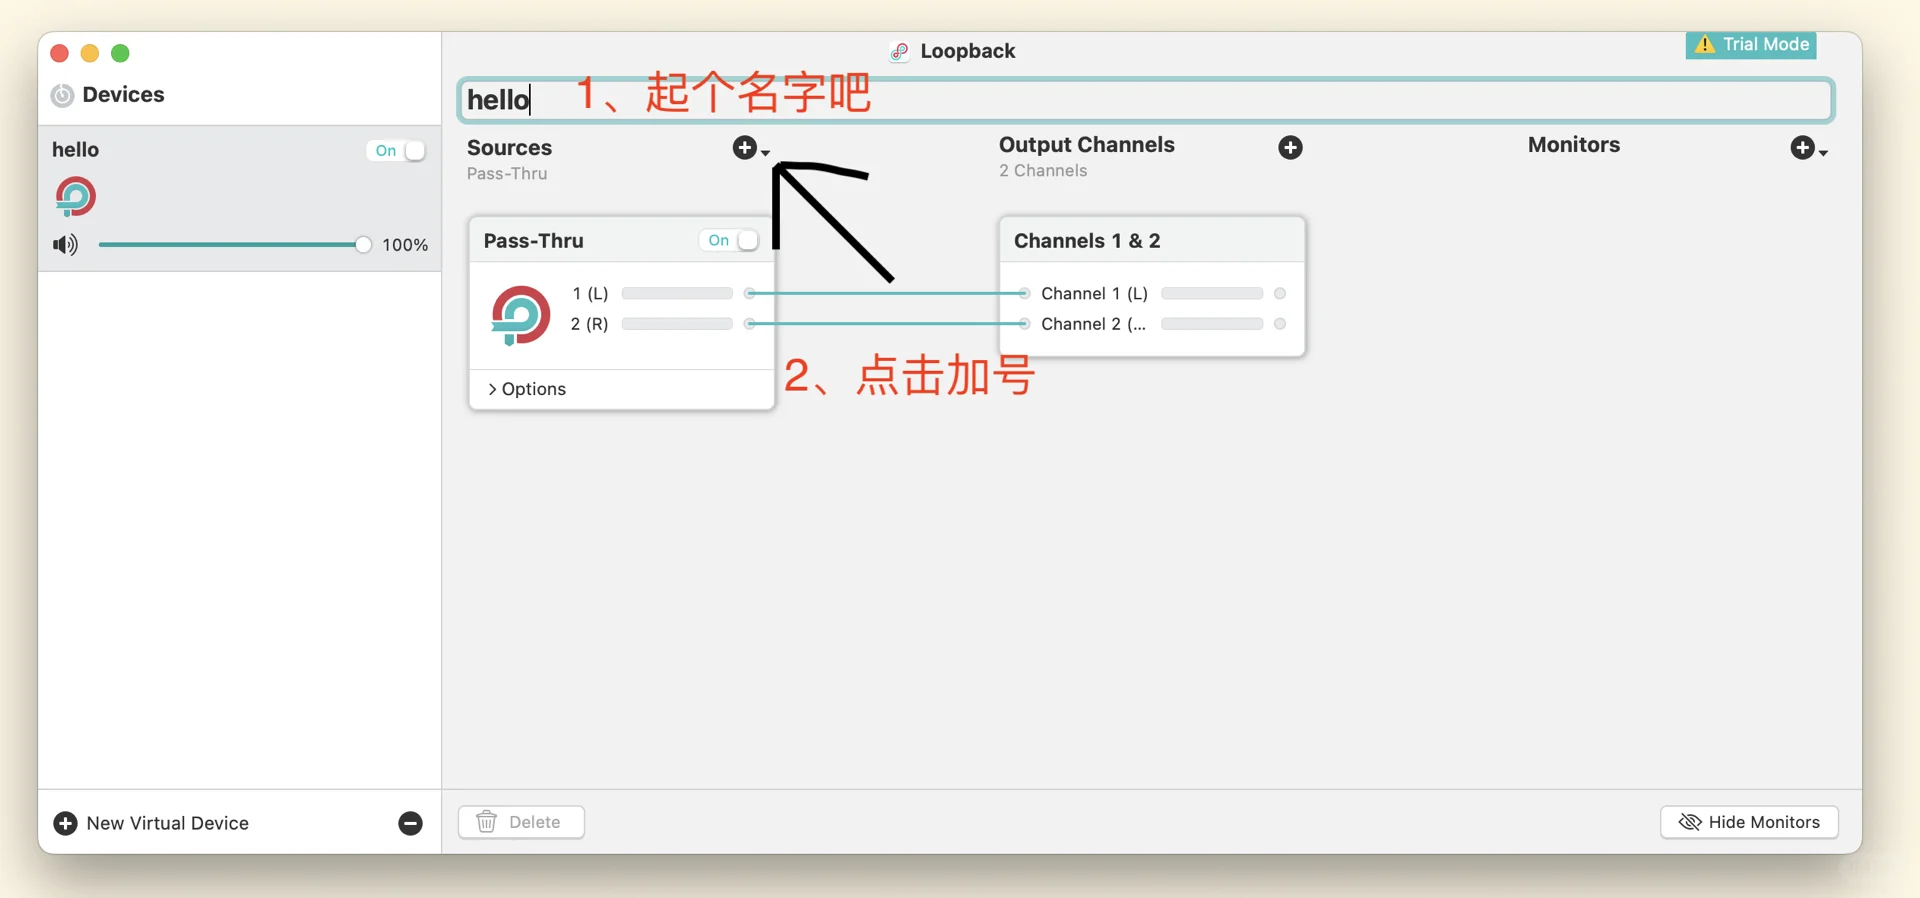The width and height of the screenshot is (1920, 898).
Task: Click the 1 (L) level meter
Action: [677, 293]
